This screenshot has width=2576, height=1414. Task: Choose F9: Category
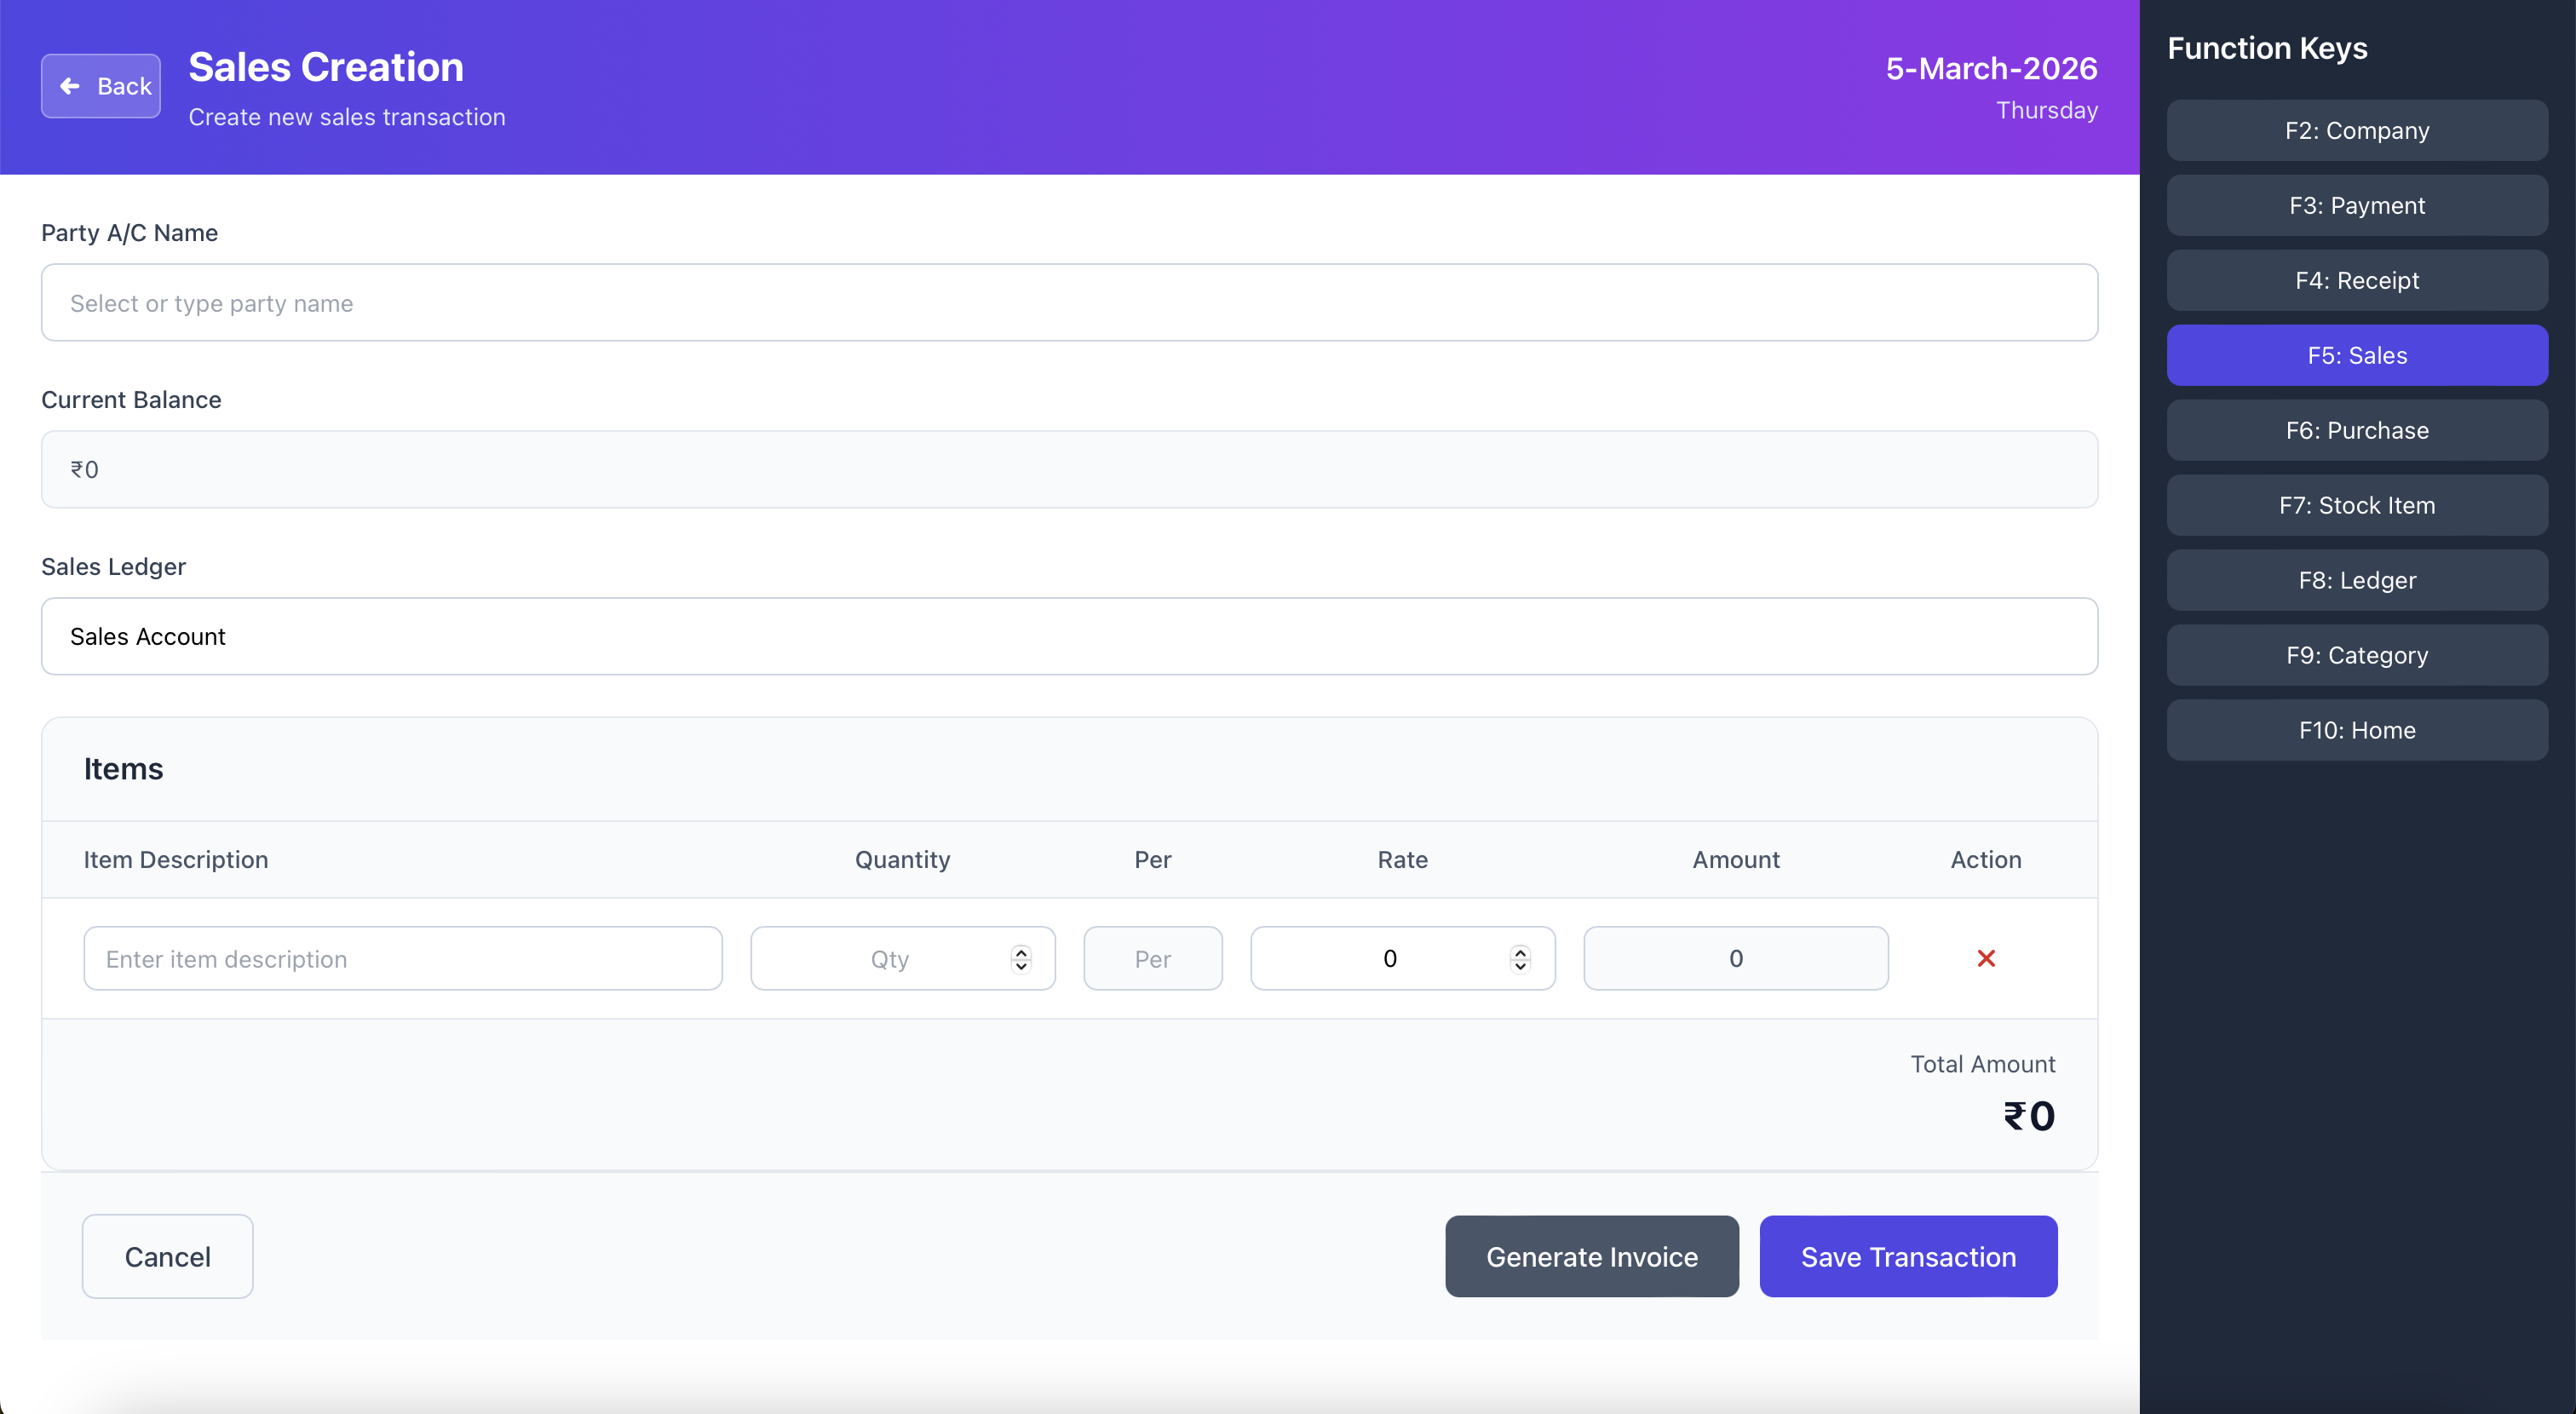pyautogui.click(x=2356, y=655)
